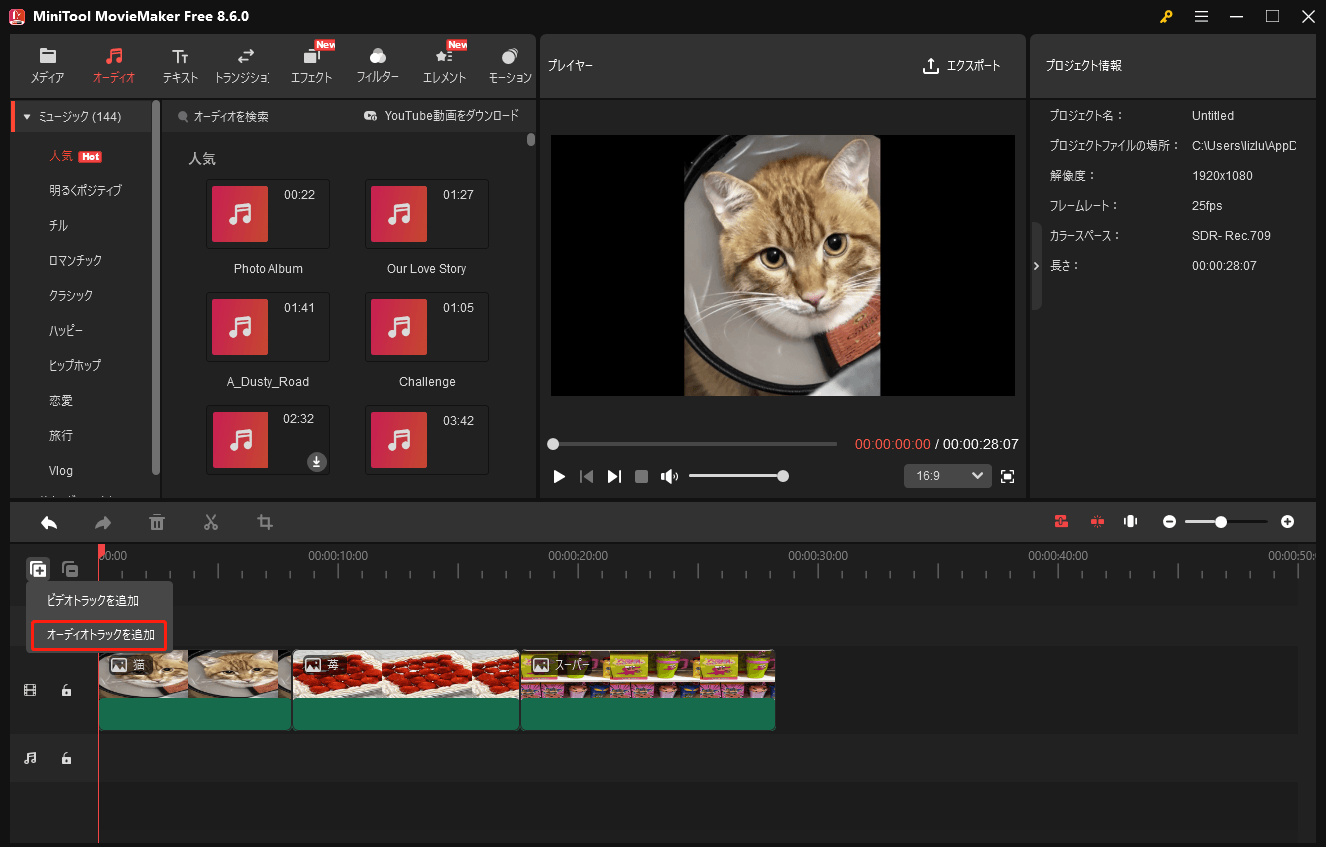Select the Photo Album music thumbnail

pyautogui.click(x=240, y=214)
